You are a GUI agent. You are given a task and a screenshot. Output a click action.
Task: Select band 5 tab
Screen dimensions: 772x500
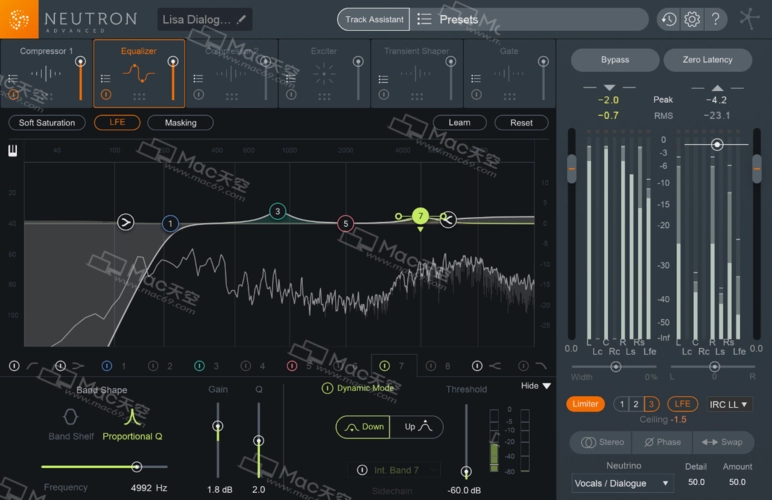(x=299, y=366)
